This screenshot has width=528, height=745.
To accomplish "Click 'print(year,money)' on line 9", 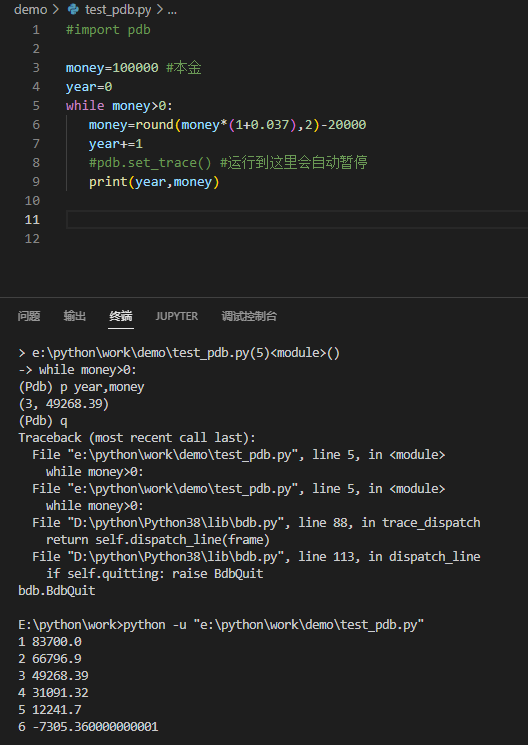I will click(154, 181).
